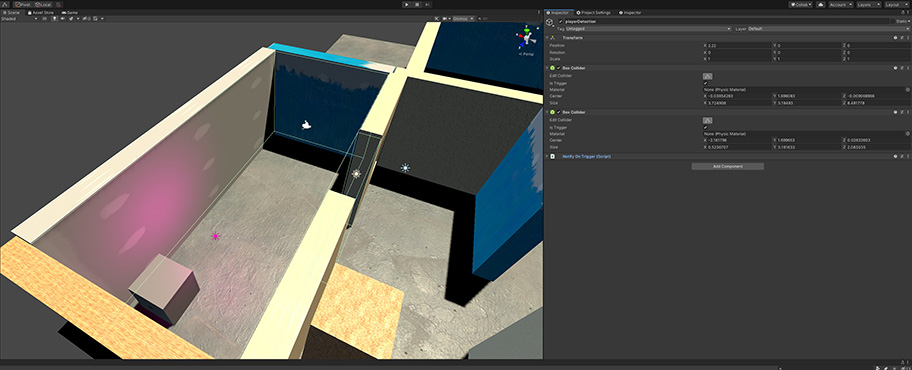The height and width of the screenshot is (370, 912).
Task: Collapse the first Box Collider component
Action: point(547,68)
